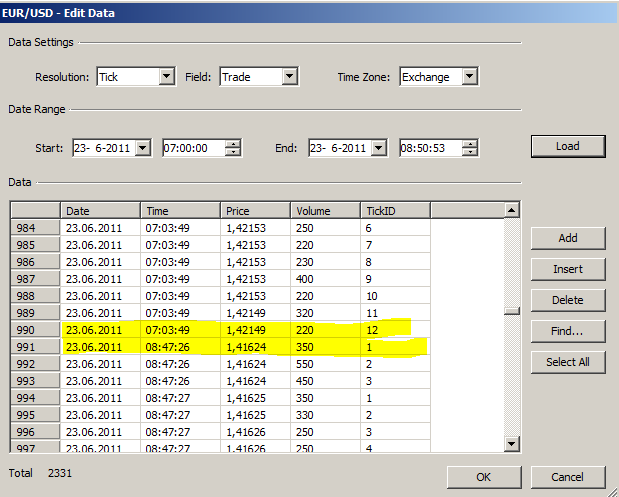The width and height of the screenshot is (619, 497).
Task: Click the data table scrollbar thumb
Action: point(512,311)
